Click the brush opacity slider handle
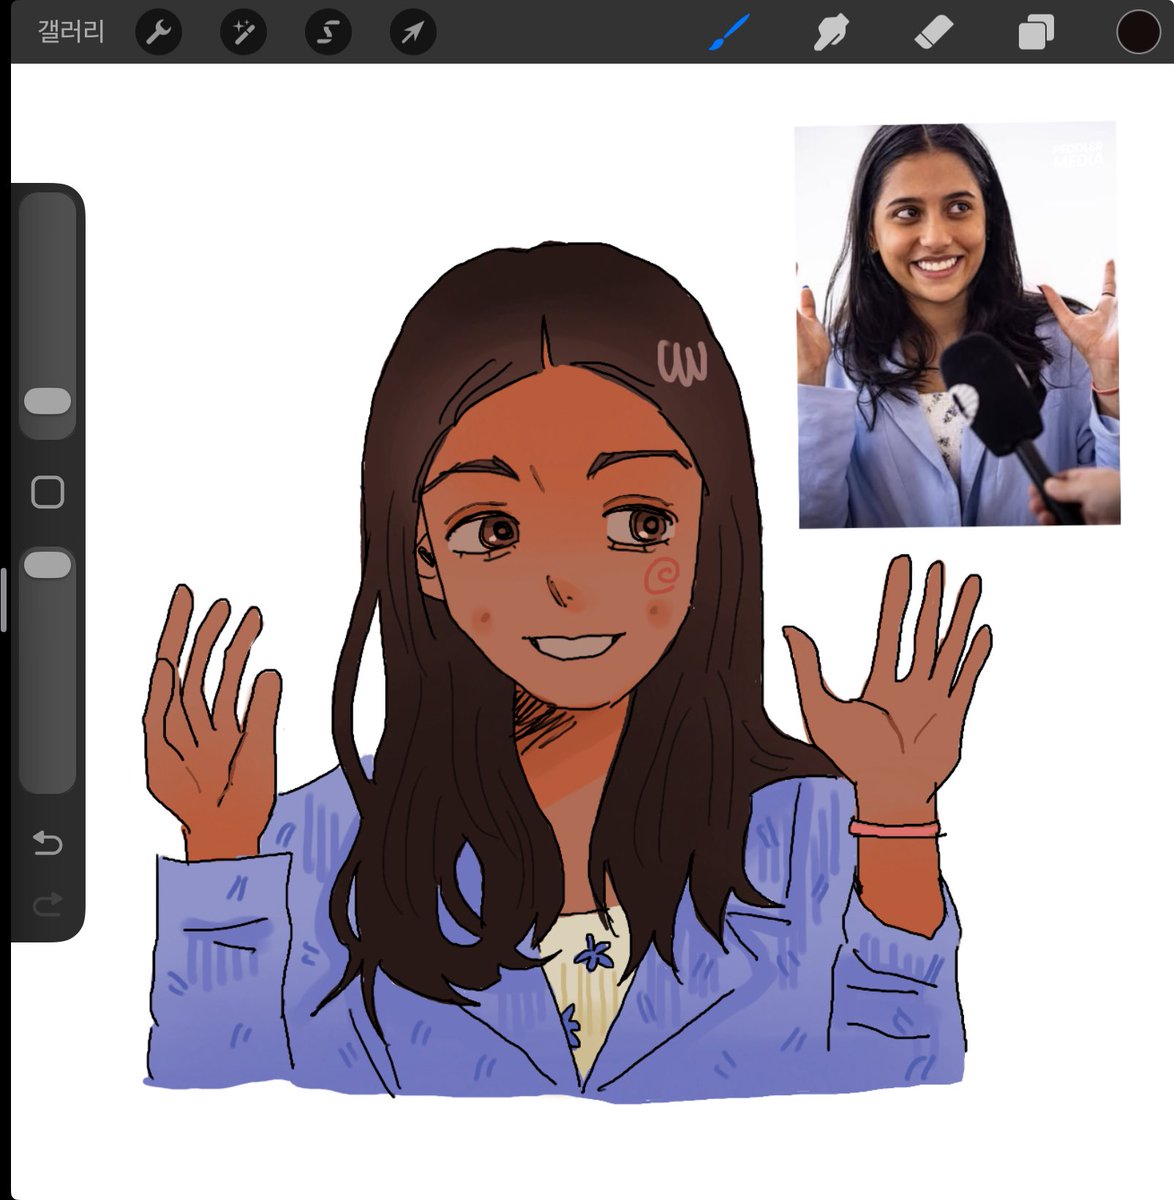Screen dimensions: 1174x1200 47,565
